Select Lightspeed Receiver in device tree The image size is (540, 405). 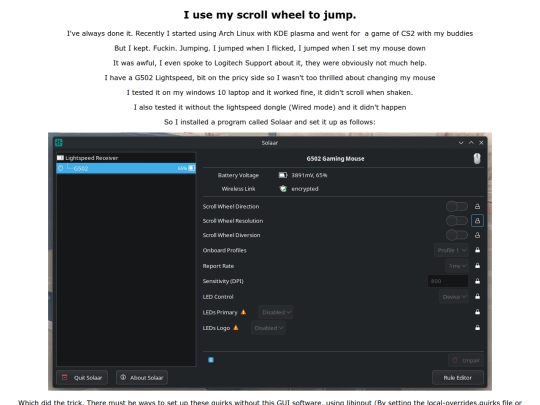[126, 158]
